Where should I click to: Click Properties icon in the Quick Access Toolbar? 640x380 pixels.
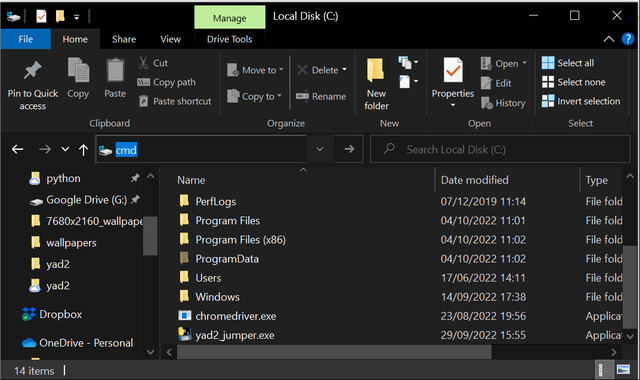coord(41,16)
